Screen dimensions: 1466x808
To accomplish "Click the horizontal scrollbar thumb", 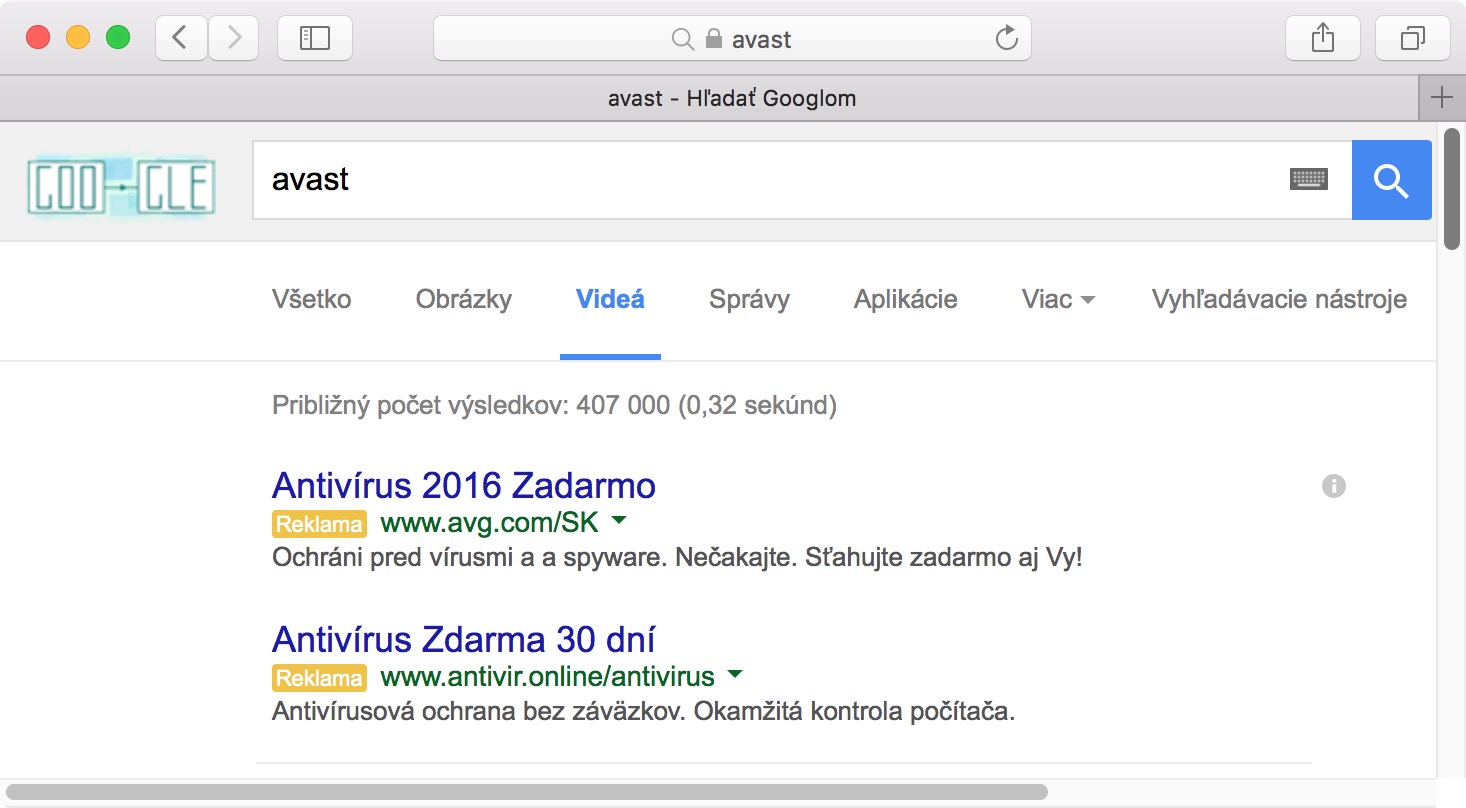I will pyautogui.click(x=526, y=793).
